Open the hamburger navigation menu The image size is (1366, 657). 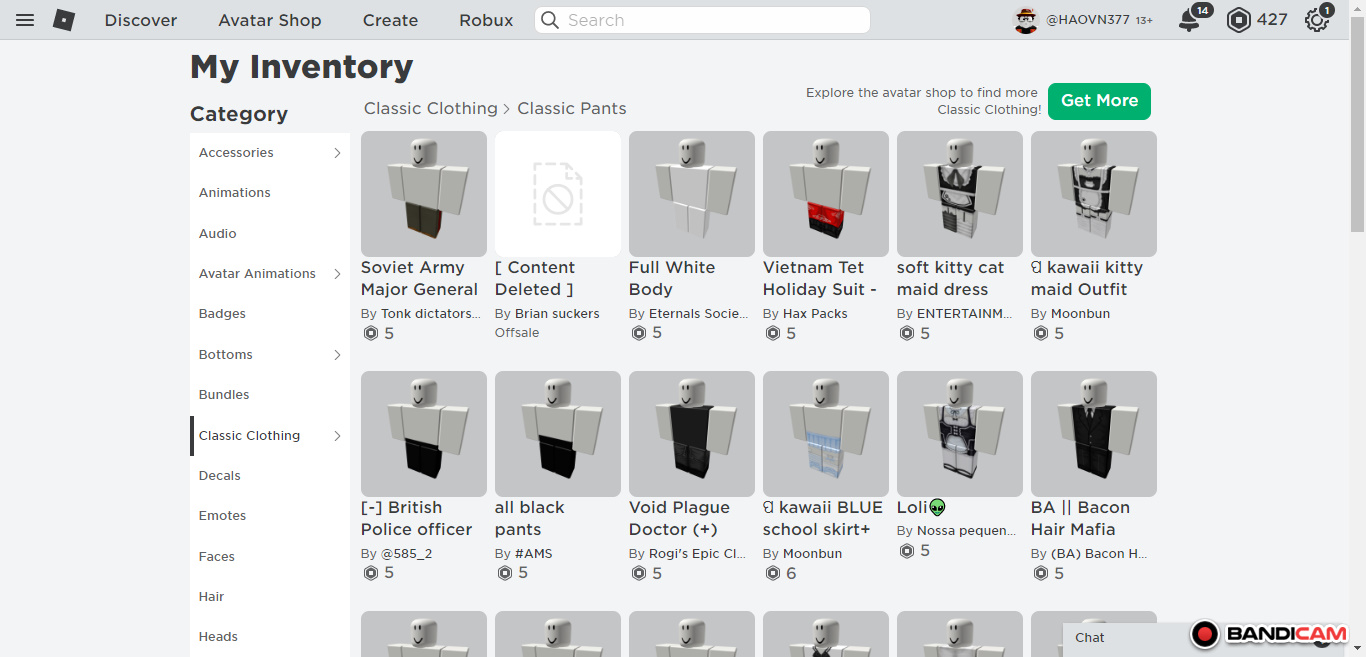coord(25,20)
